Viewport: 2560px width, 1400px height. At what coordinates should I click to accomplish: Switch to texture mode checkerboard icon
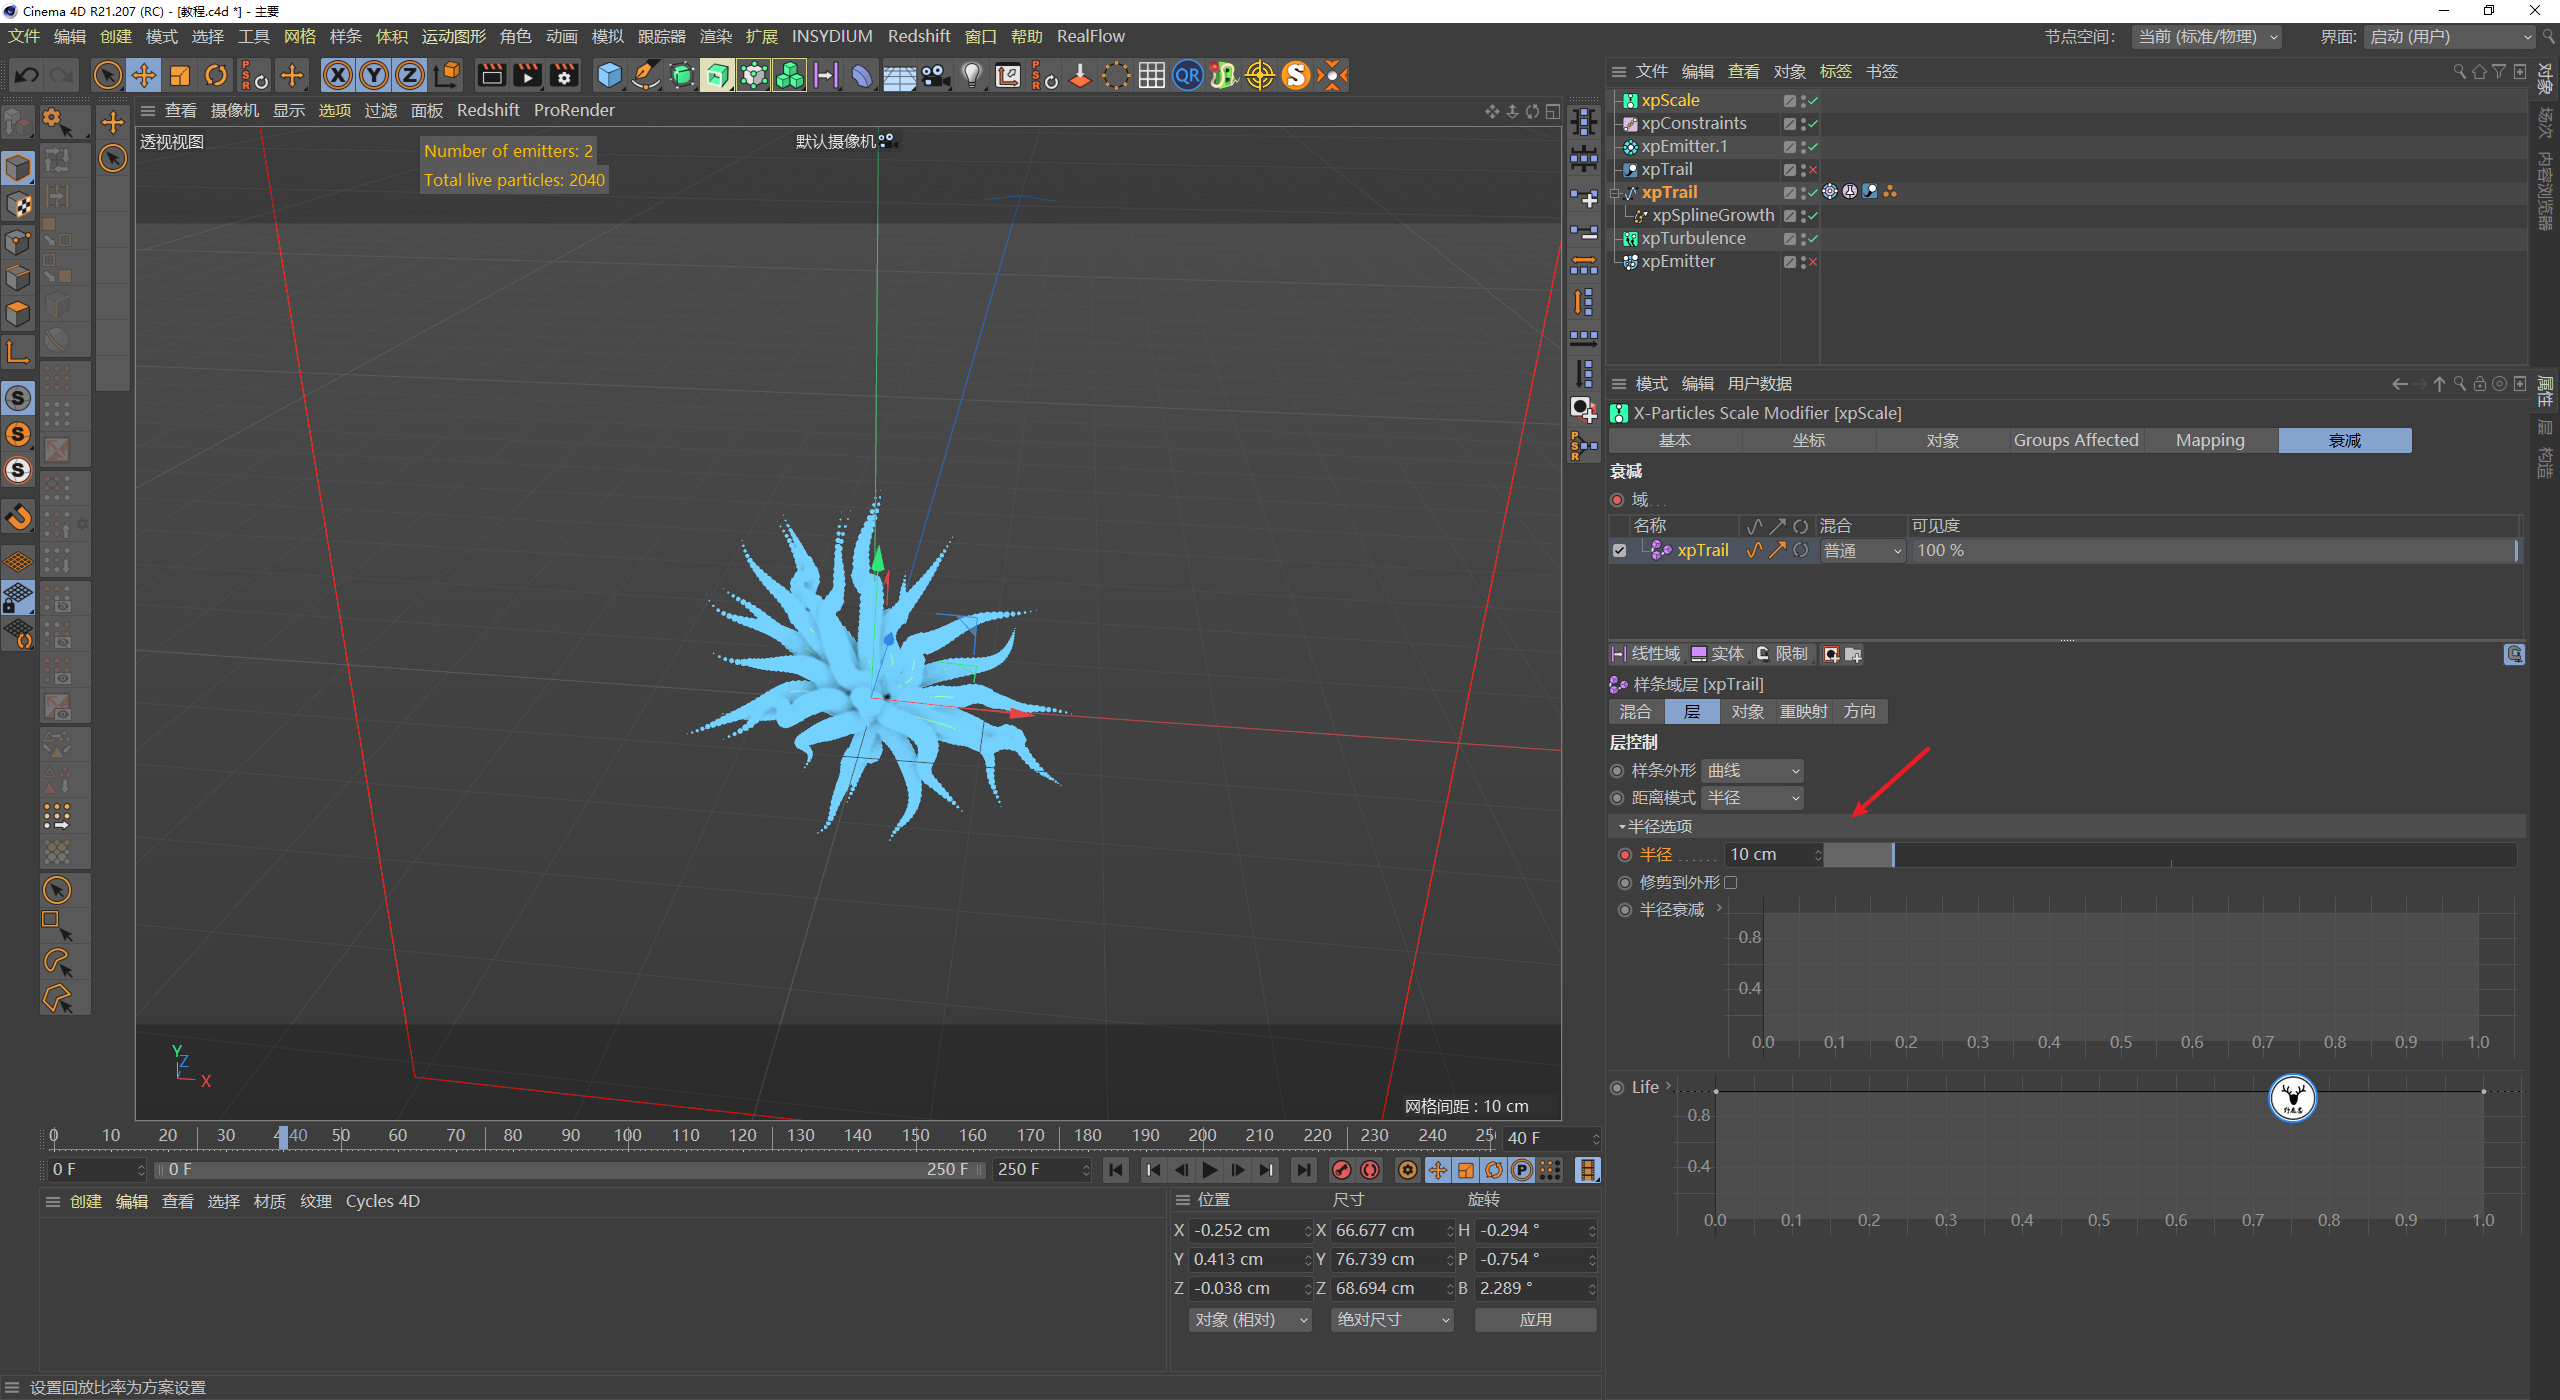click(x=18, y=205)
